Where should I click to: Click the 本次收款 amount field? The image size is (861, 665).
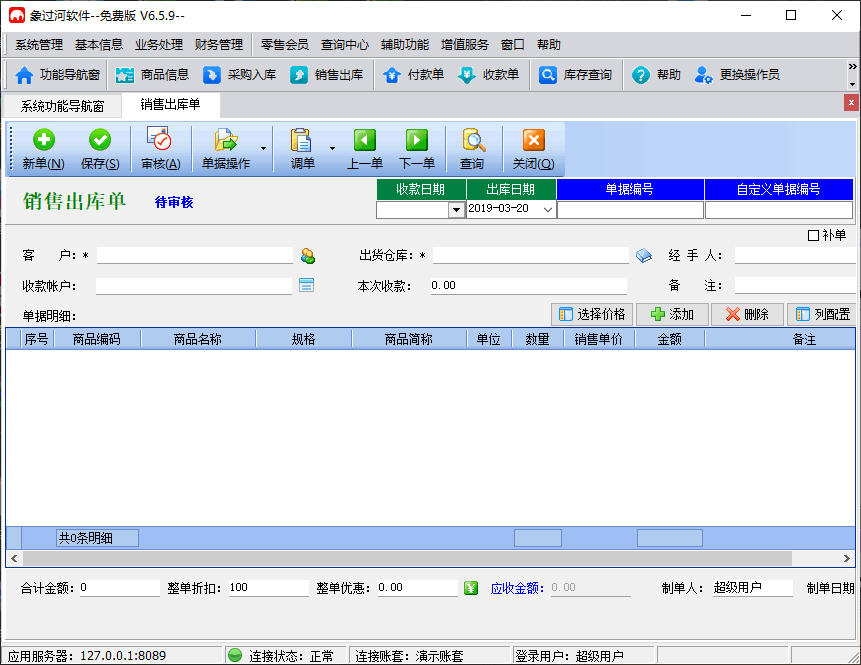[x=528, y=286]
